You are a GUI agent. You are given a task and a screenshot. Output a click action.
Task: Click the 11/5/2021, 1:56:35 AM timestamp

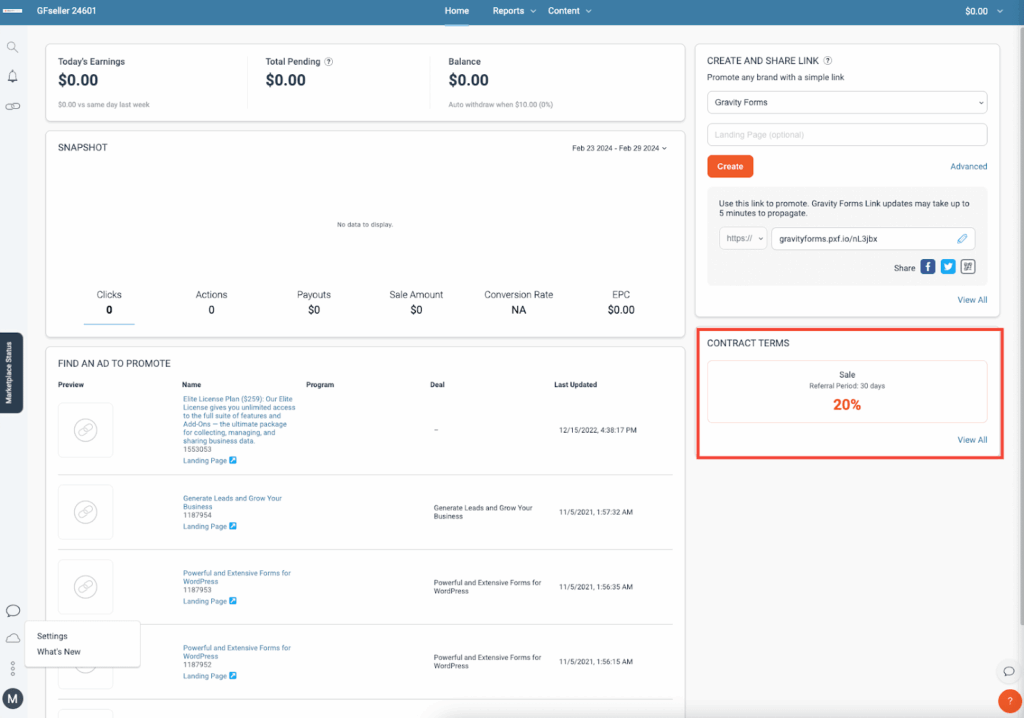click(x=596, y=587)
